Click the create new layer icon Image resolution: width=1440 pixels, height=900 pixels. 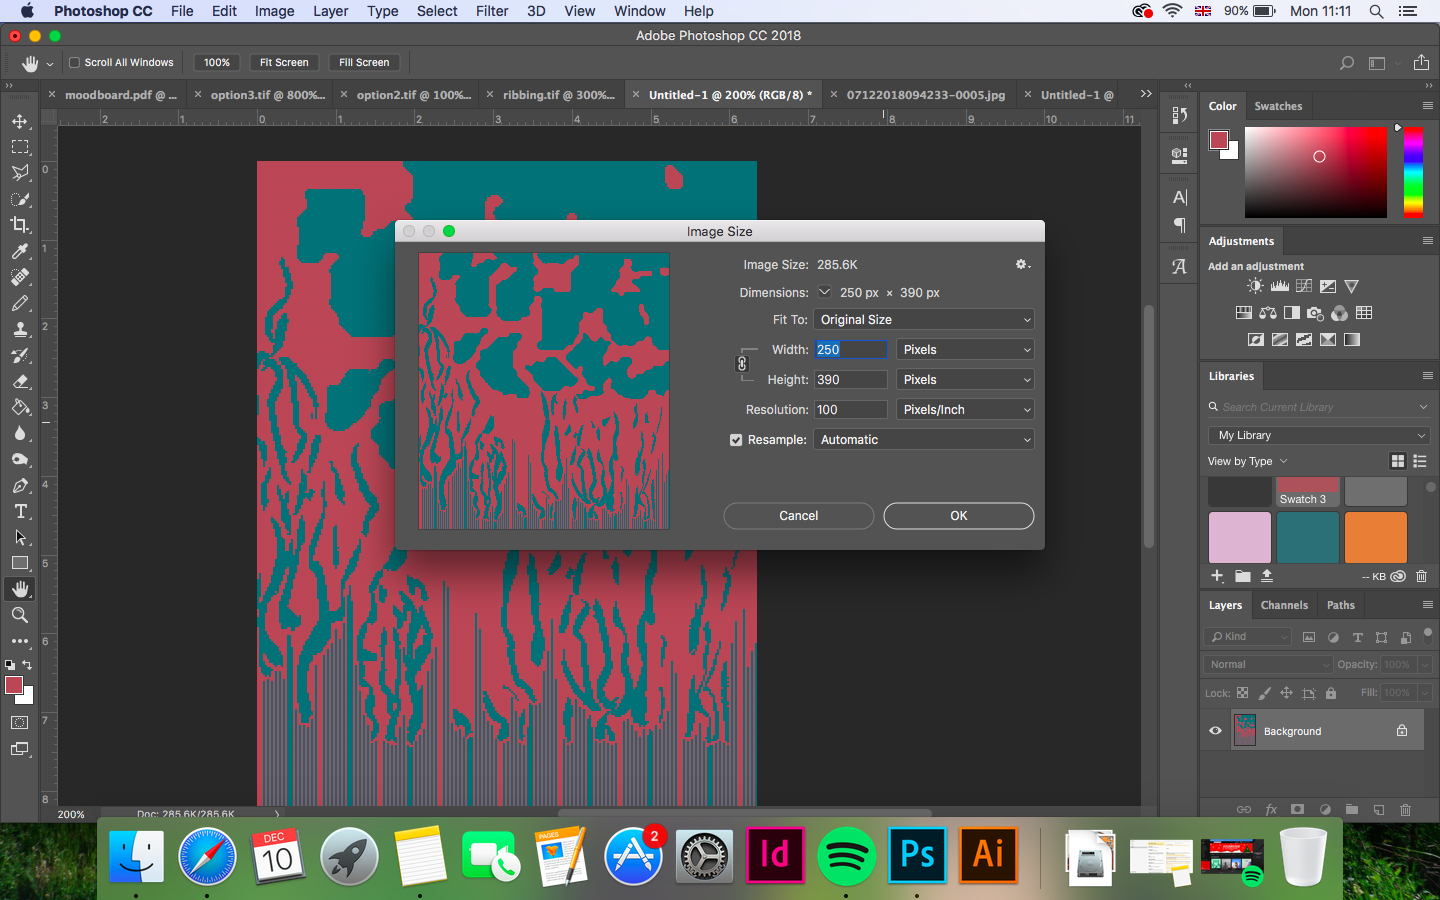tap(1378, 809)
